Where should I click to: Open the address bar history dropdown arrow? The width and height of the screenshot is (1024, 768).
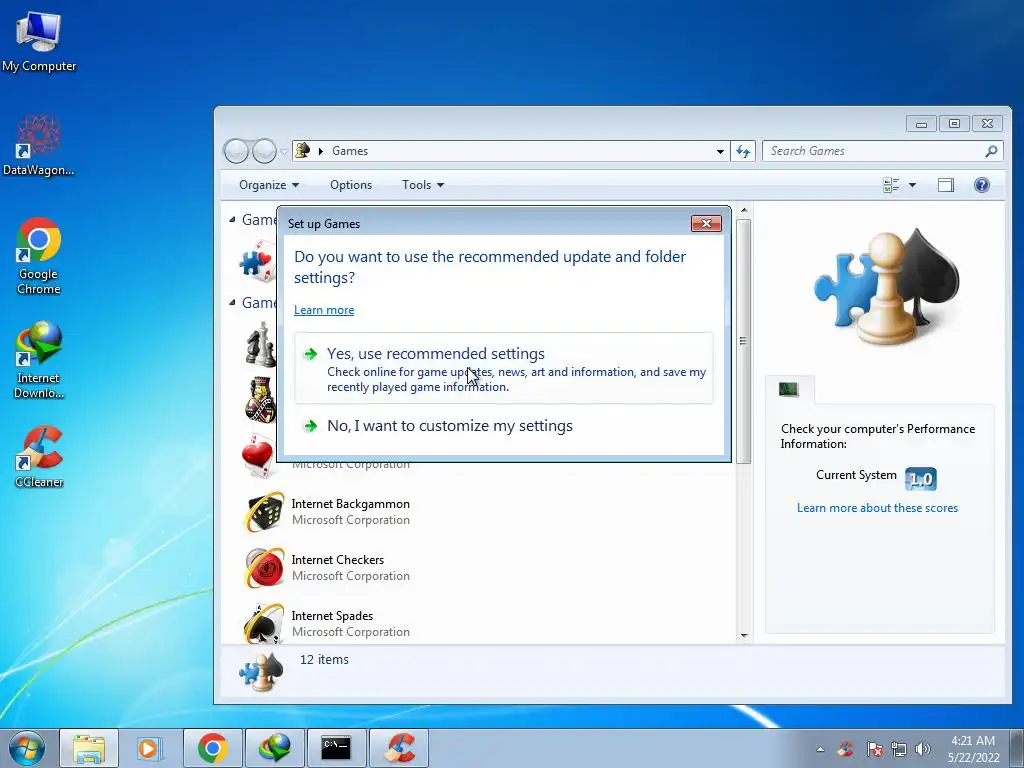[720, 151]
